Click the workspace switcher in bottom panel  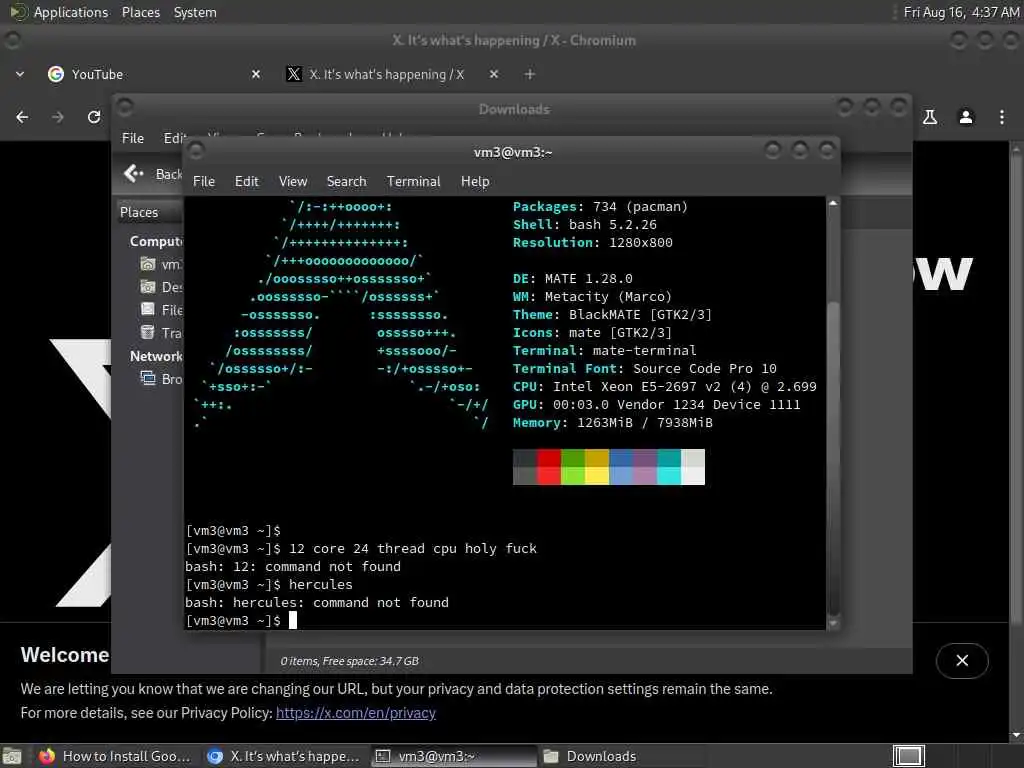coord(908,756)
